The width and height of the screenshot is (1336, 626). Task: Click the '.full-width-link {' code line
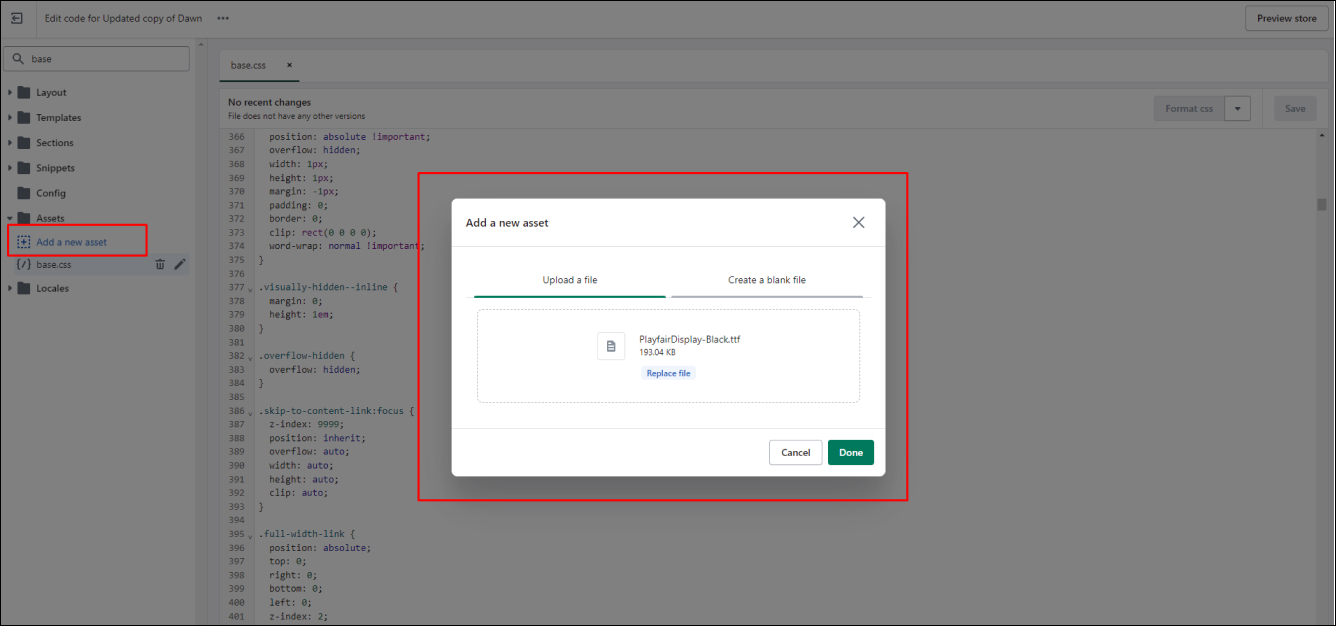click(x=307, y=534)
